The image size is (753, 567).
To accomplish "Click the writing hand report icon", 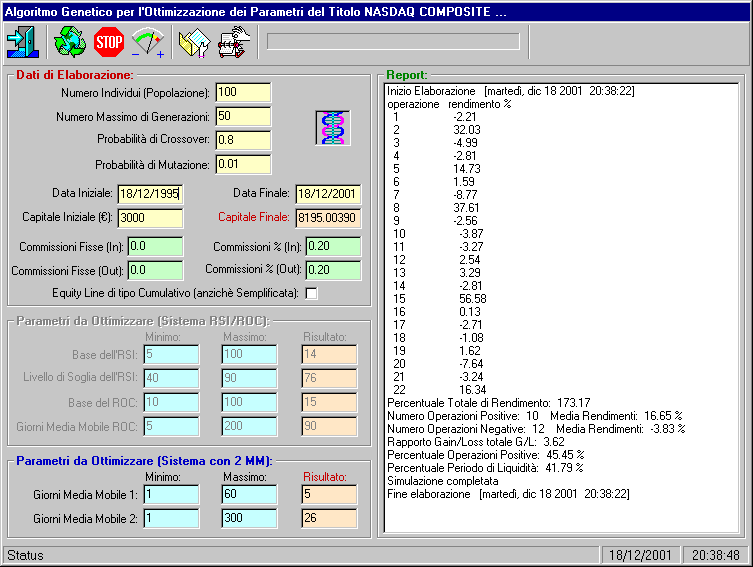I will [234, 42].
